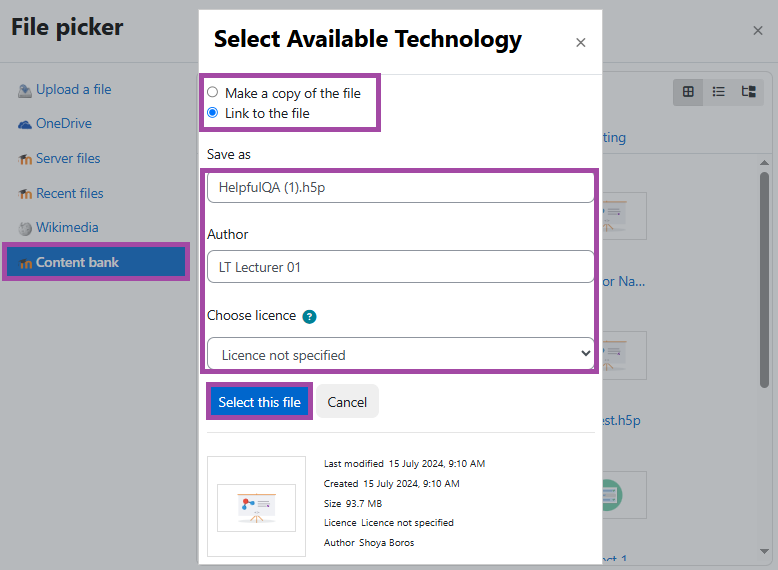Switch to icon grid view
778x570 pixels.
click(x=688, y=92)
